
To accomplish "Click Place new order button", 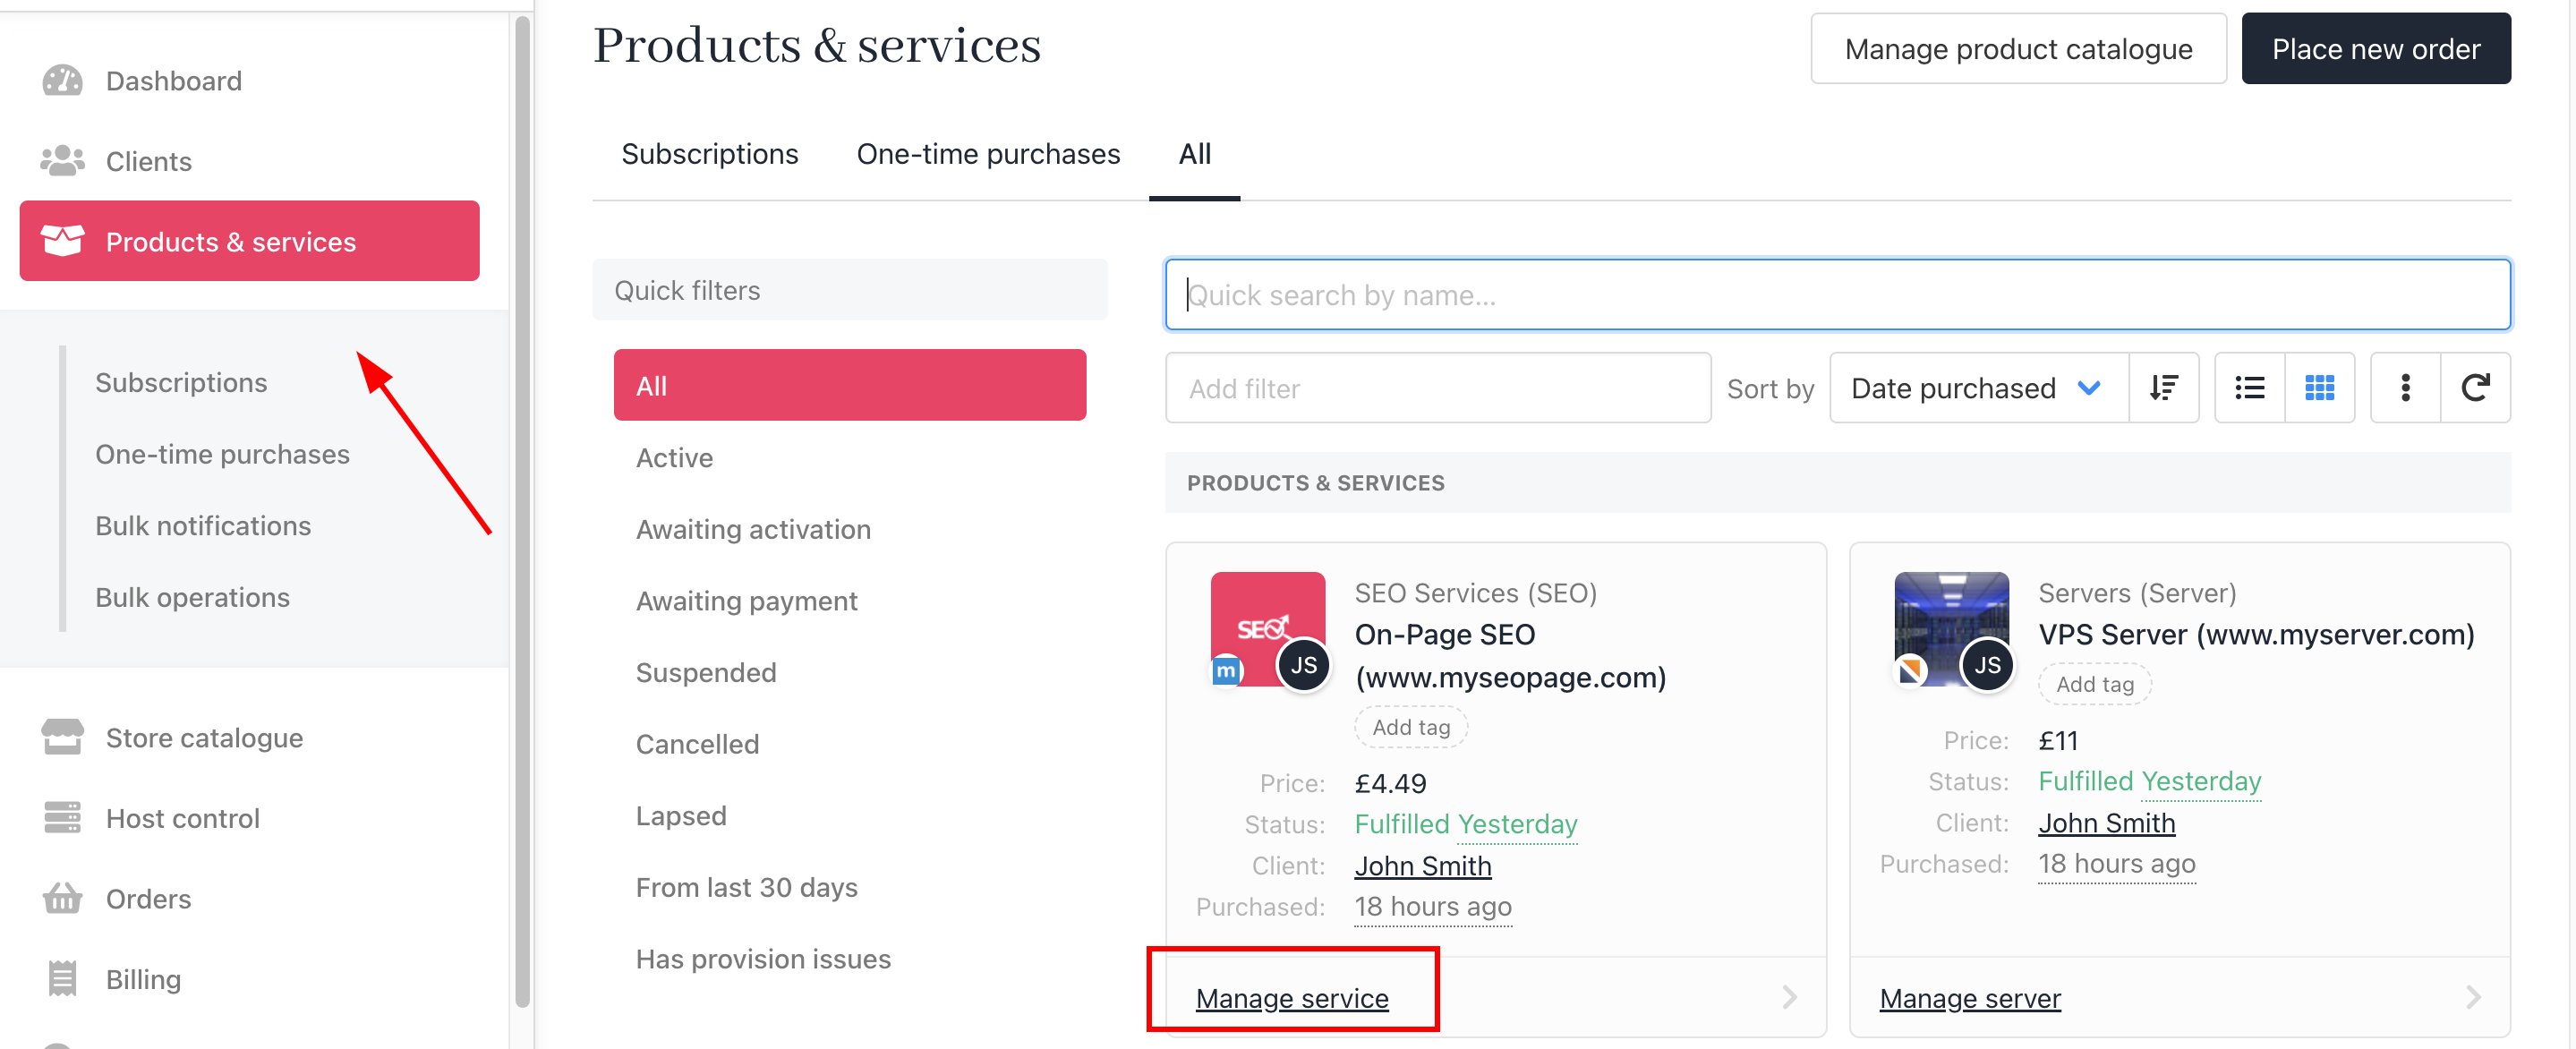I will pyautogui.click(x=2376, y=48).
